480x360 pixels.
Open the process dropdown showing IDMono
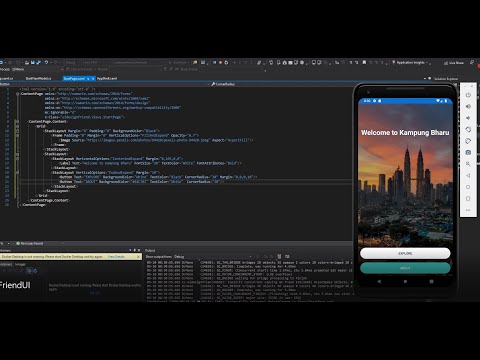(38, 69)
